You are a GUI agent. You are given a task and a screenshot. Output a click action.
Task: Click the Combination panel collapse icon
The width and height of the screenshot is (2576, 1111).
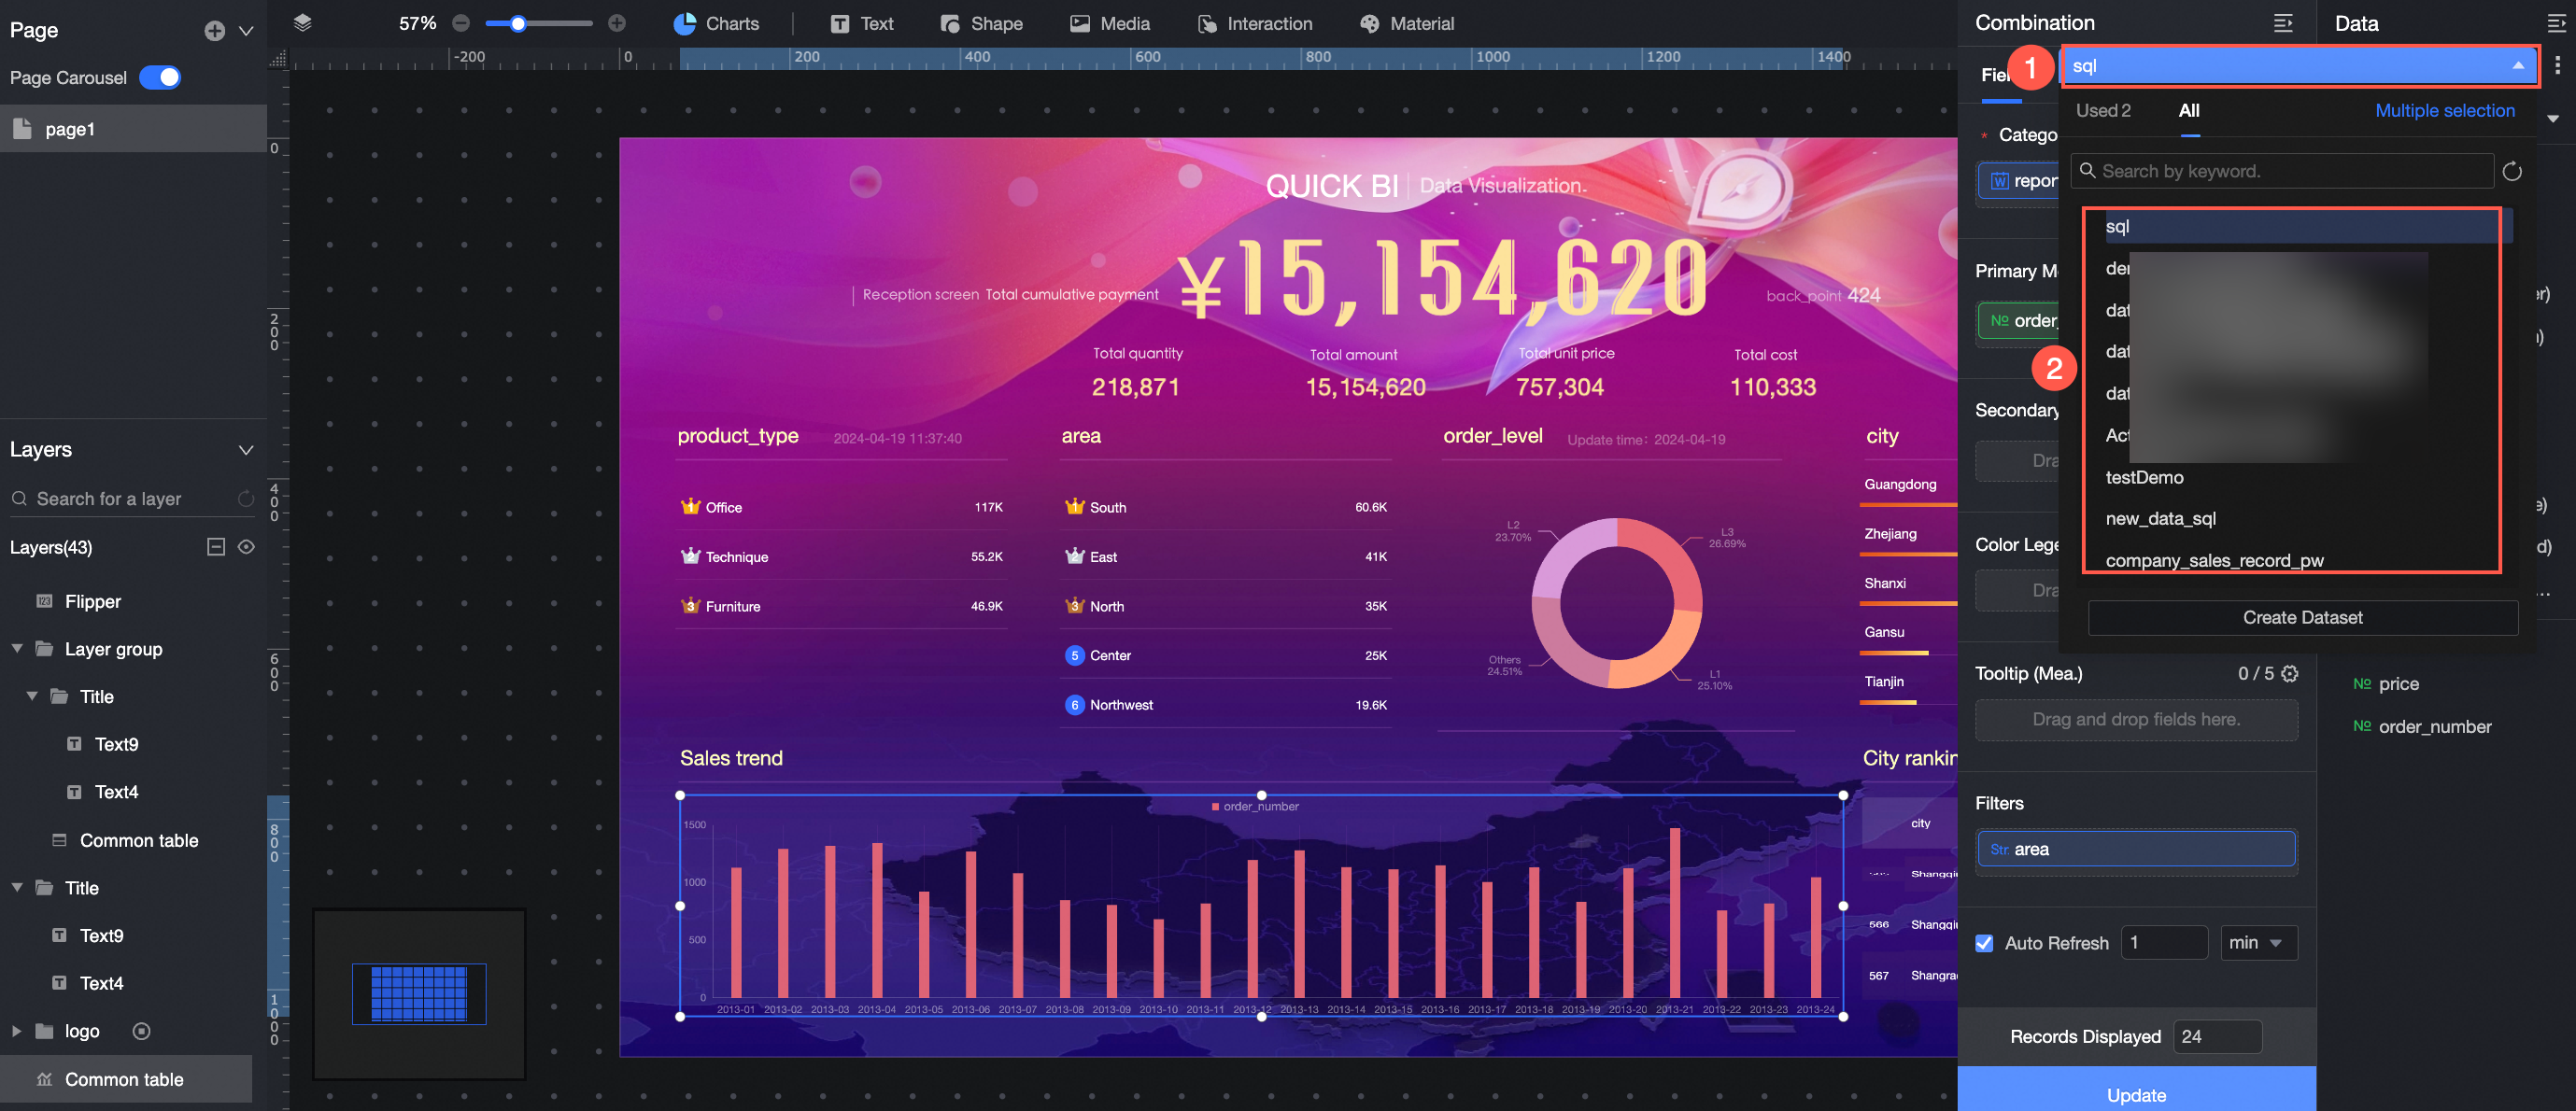[x=2283, y=23]
